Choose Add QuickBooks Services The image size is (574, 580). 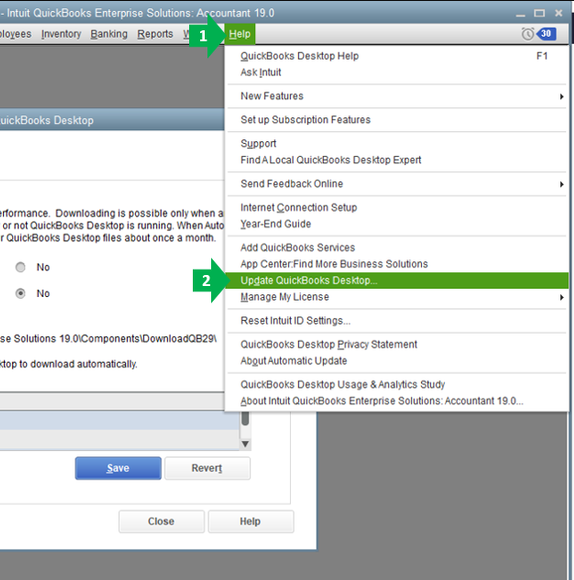point(396,247)
